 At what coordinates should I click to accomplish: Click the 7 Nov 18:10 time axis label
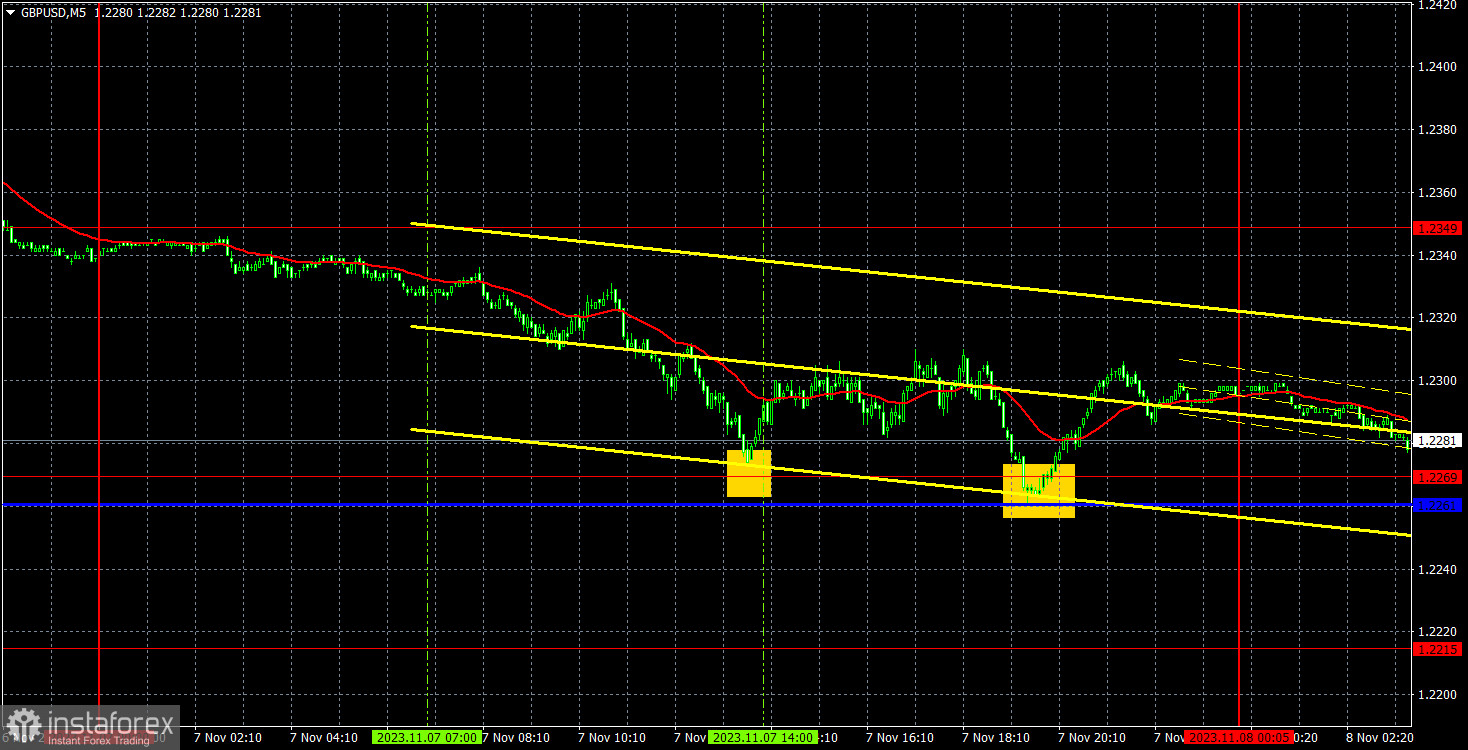tap(997, 737)
